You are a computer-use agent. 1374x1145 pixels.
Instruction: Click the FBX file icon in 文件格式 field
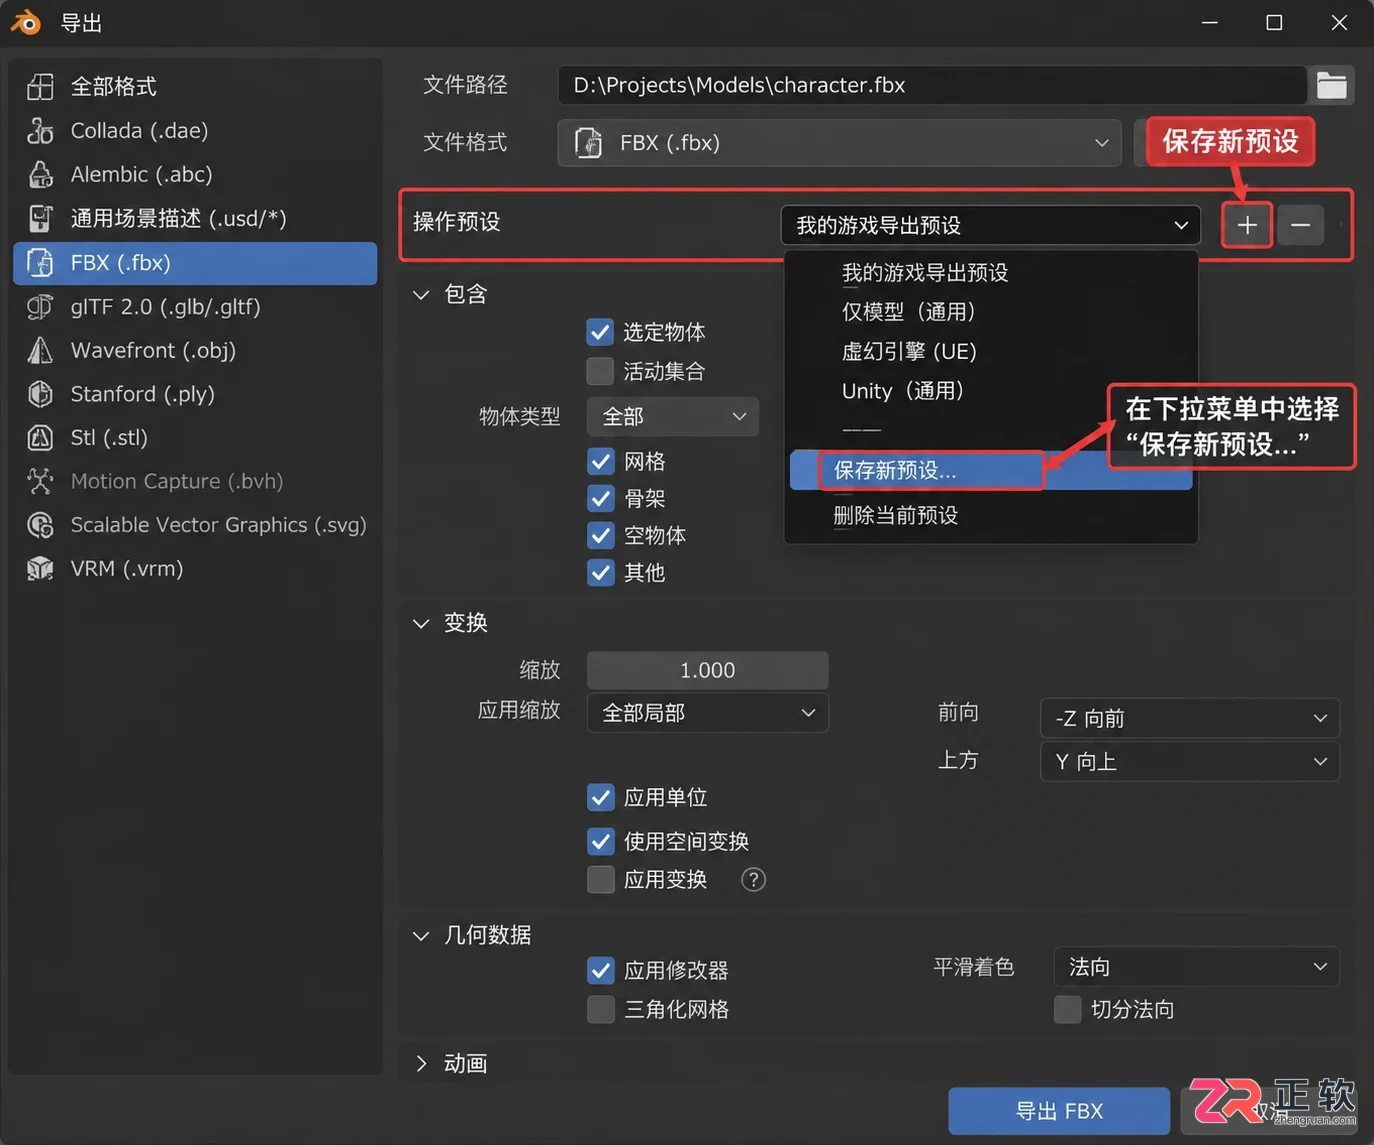click(589, 143)
